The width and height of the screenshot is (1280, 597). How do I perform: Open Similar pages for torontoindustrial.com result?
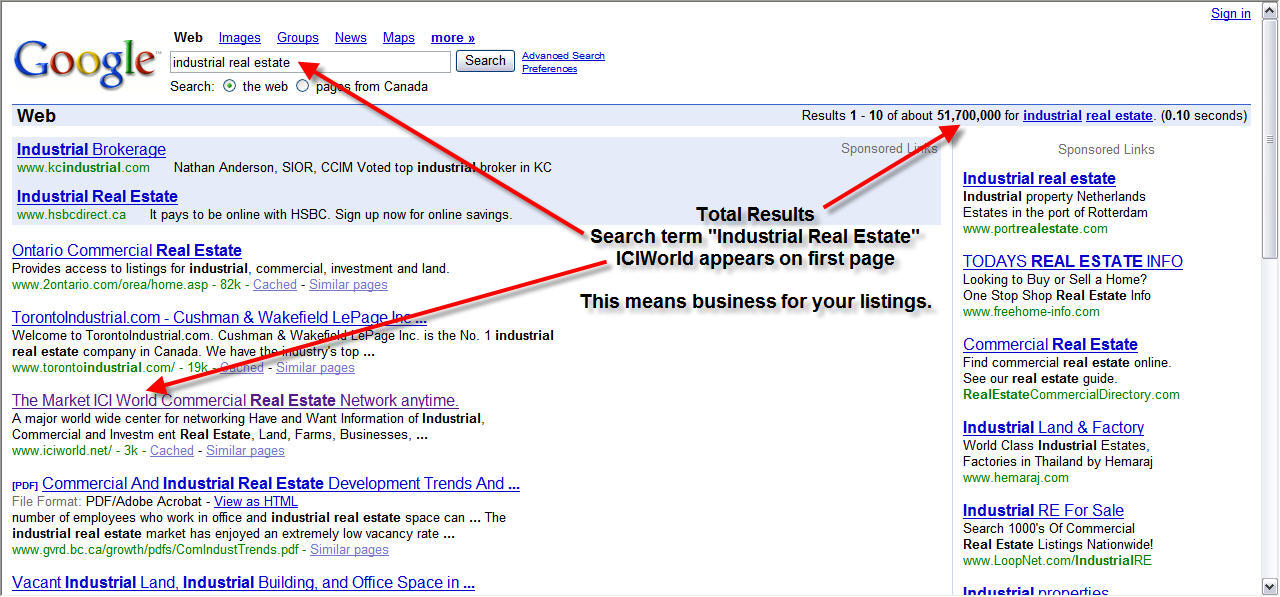(x=315, y=368)
